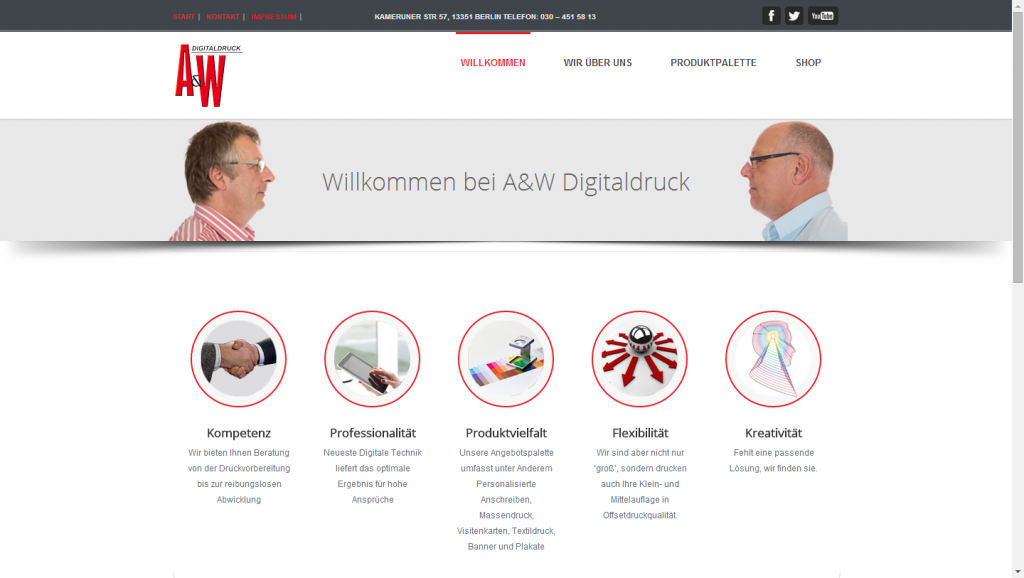The width and height of the screenshot is (1024, 578).
Task: Open the WIR ÜBER UNS menu
Action: (598, 63)
